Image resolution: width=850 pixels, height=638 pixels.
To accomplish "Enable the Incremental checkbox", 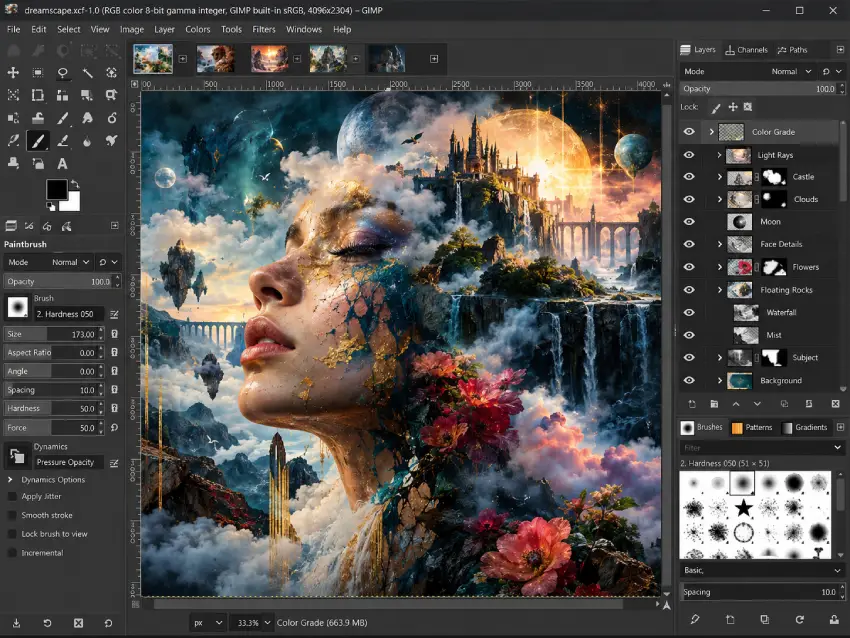I will click(x=11, y=553).
